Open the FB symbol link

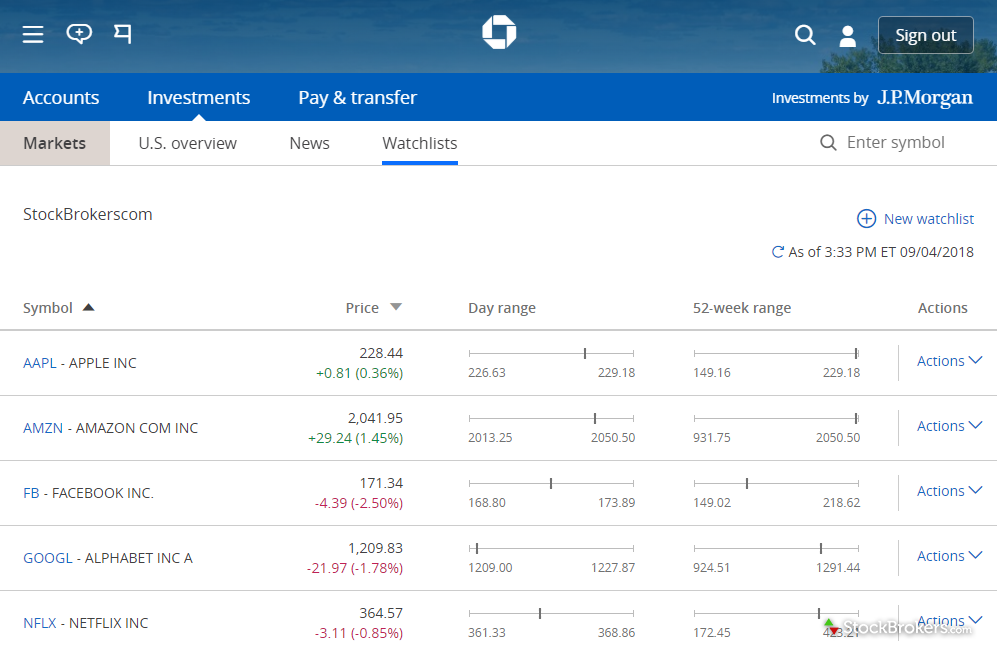coord(31,493)
